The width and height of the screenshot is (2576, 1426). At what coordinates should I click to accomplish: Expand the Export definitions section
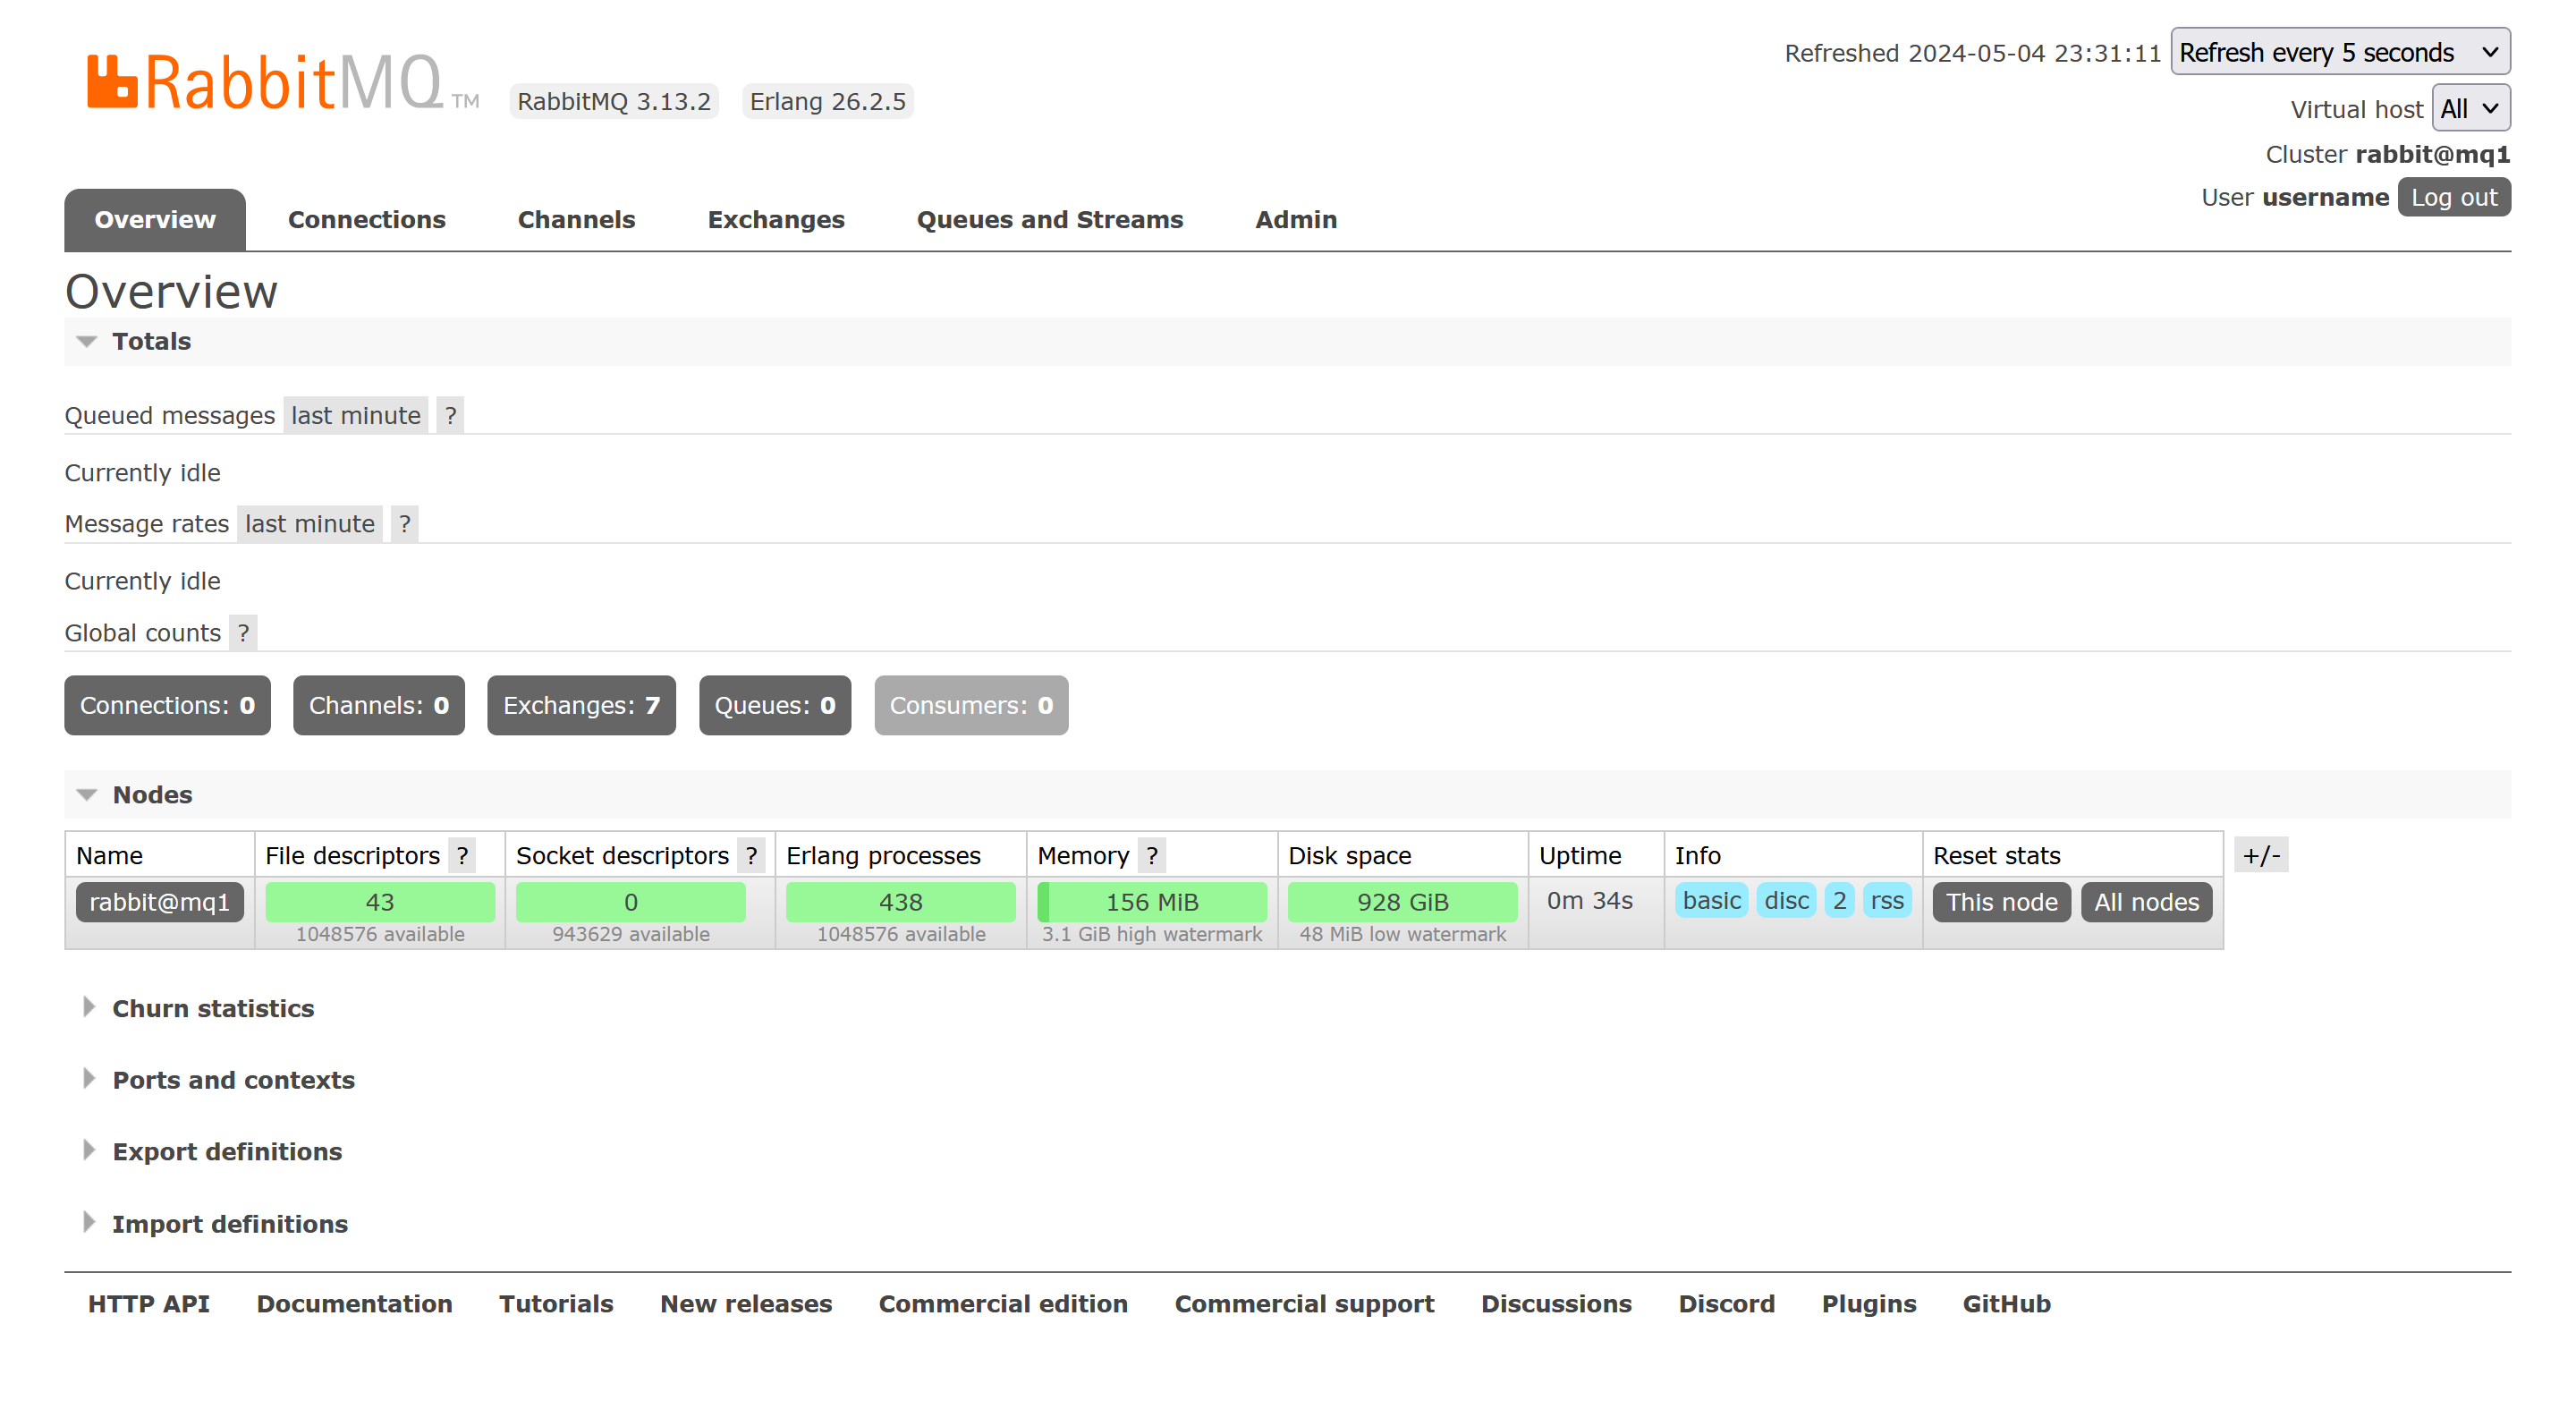click(x=228, y=1150)
